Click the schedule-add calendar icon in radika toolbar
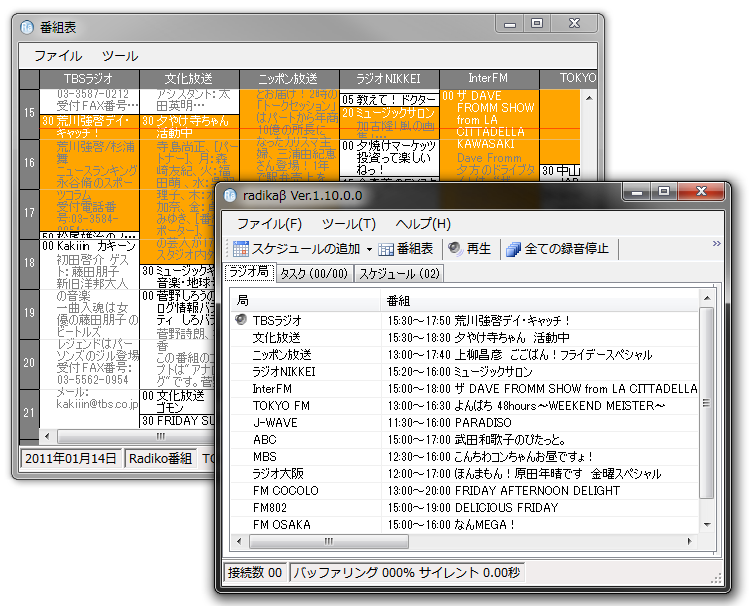This screenshot has width=751, height=606. point(240,249)
